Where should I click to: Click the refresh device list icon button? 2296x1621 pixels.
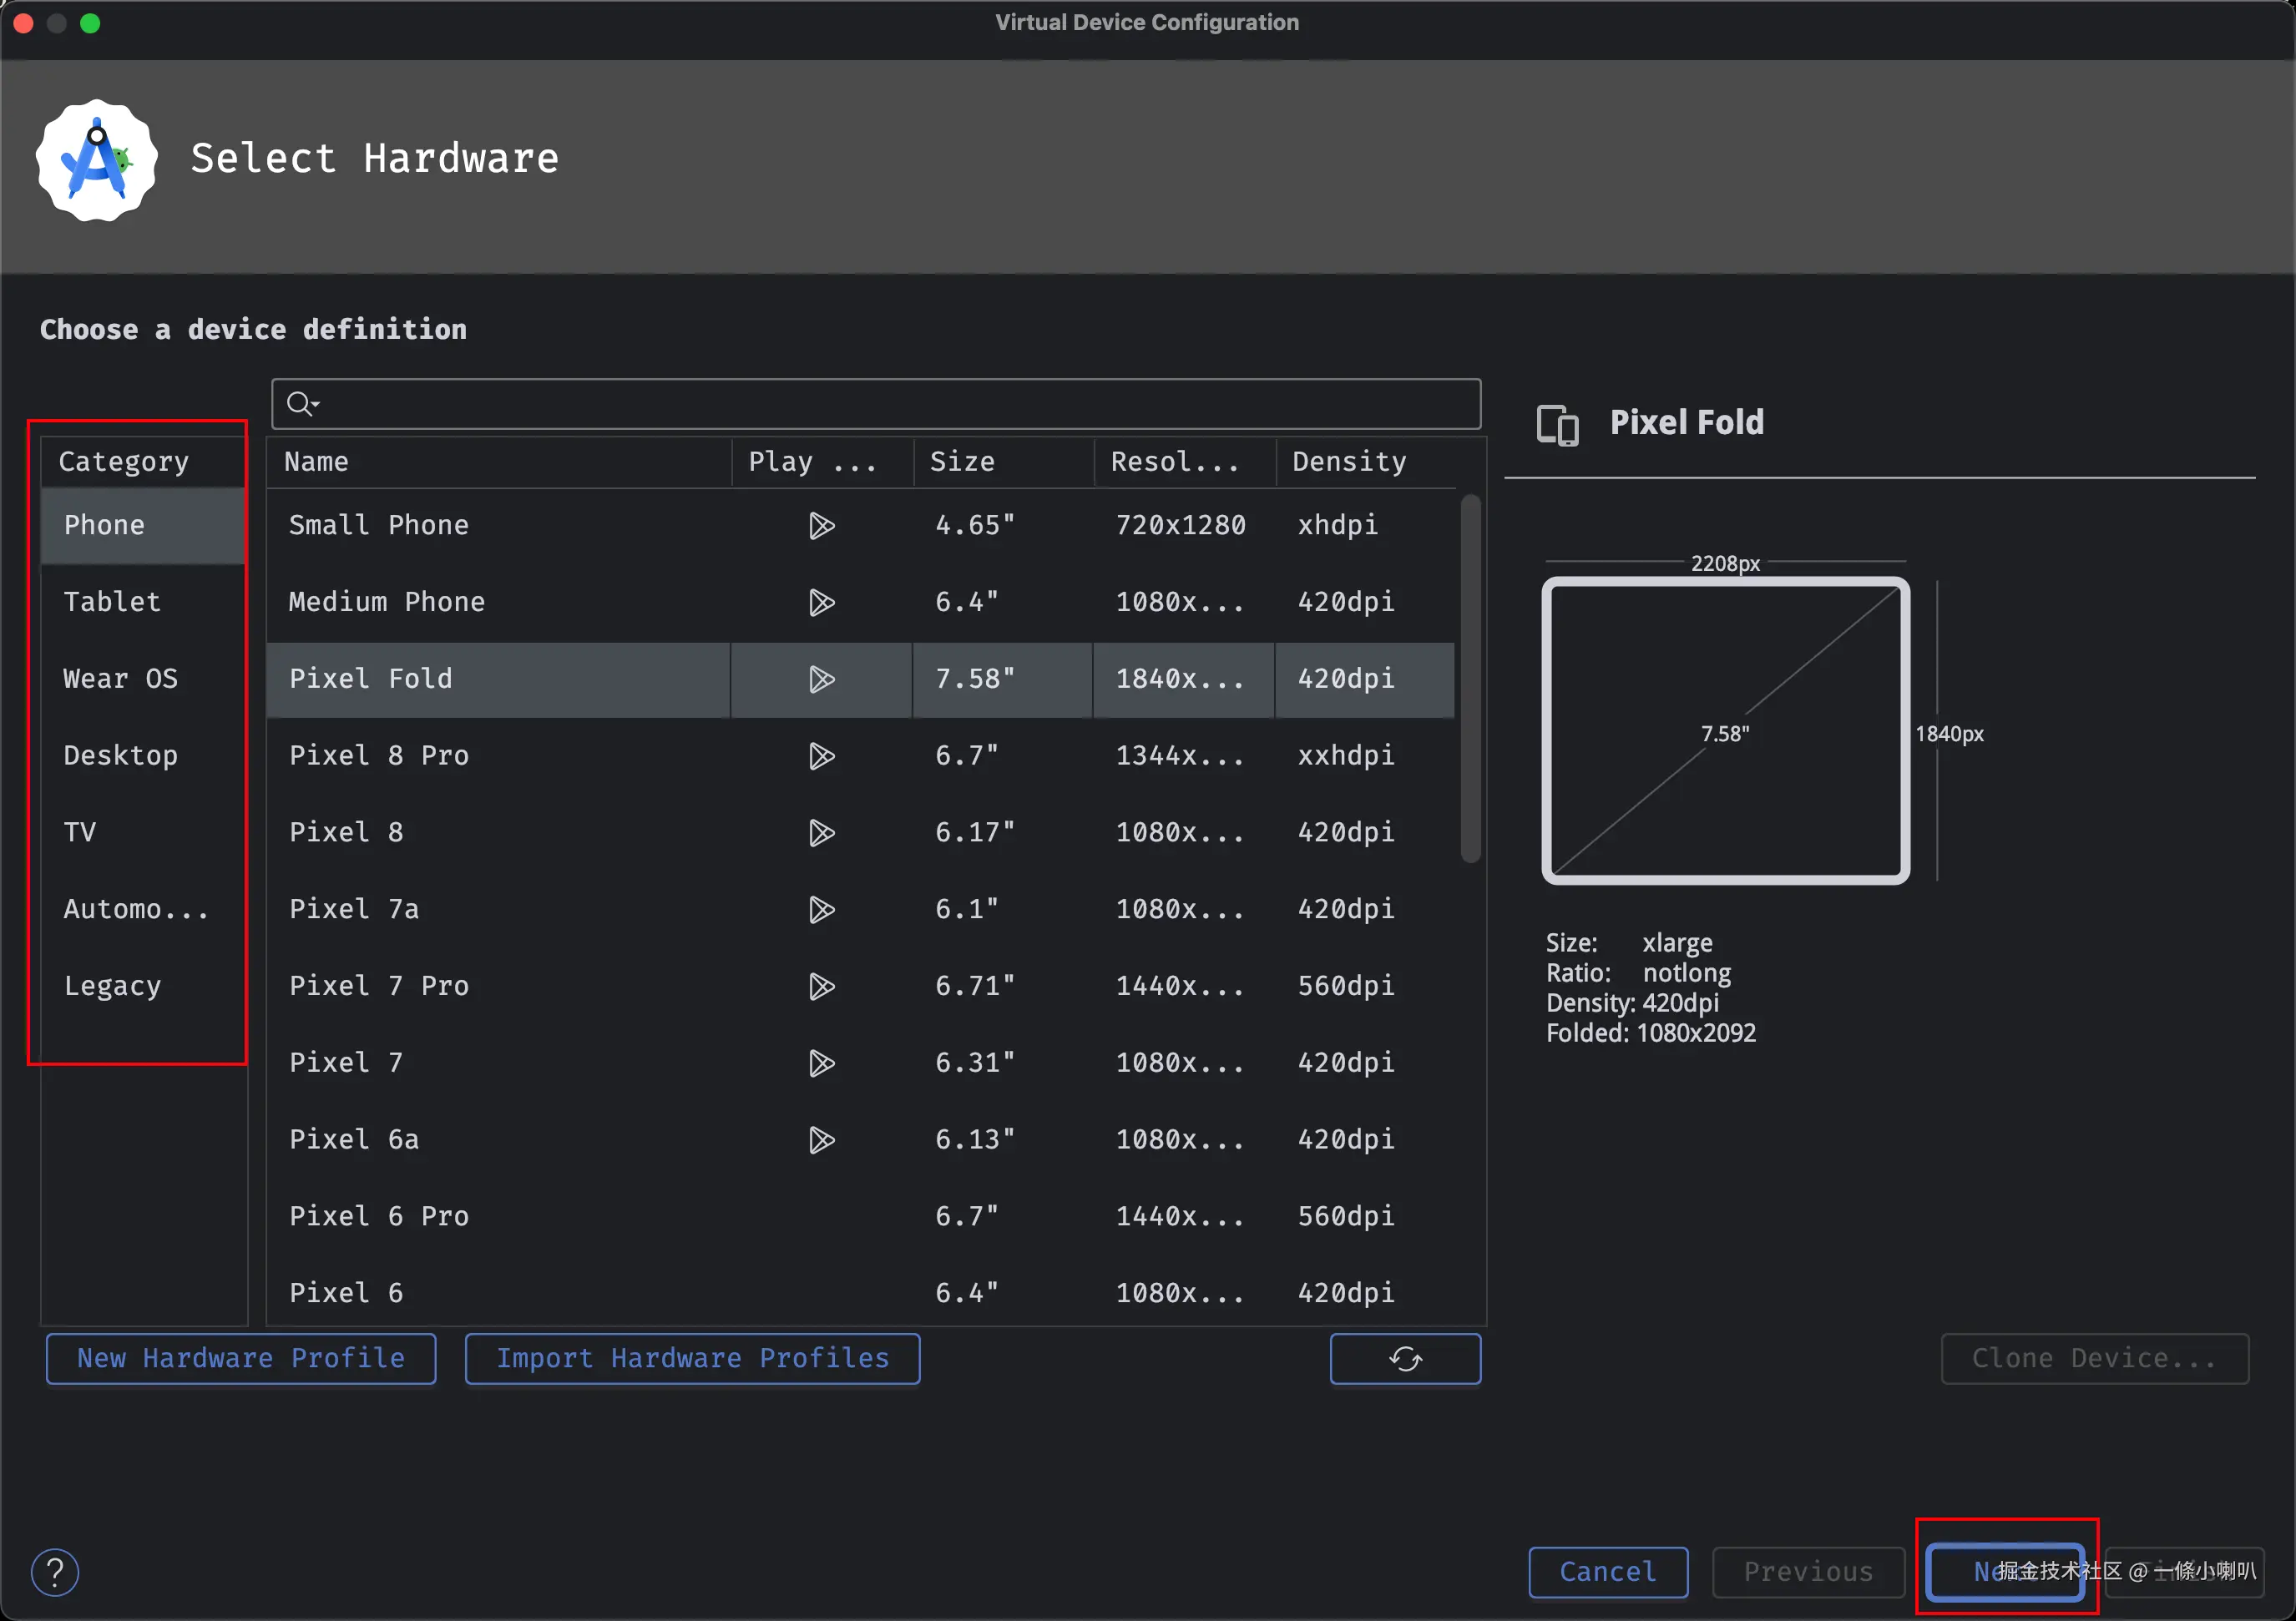pyautogui.click(x=1404, y=1358)
